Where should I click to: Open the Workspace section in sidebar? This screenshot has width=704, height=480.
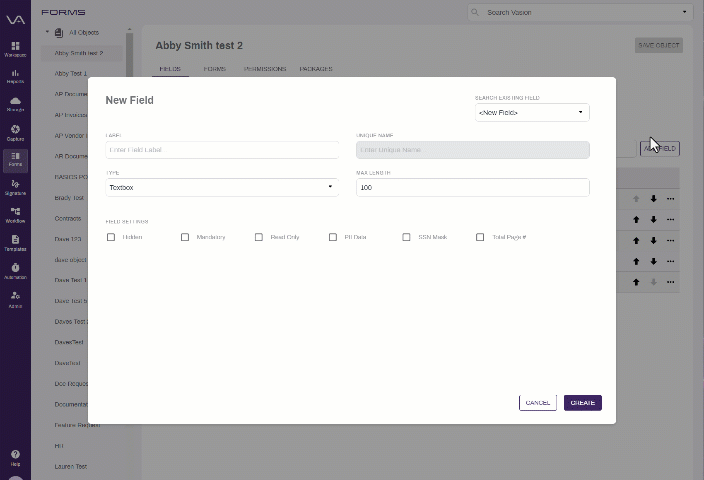pos(15,49)
